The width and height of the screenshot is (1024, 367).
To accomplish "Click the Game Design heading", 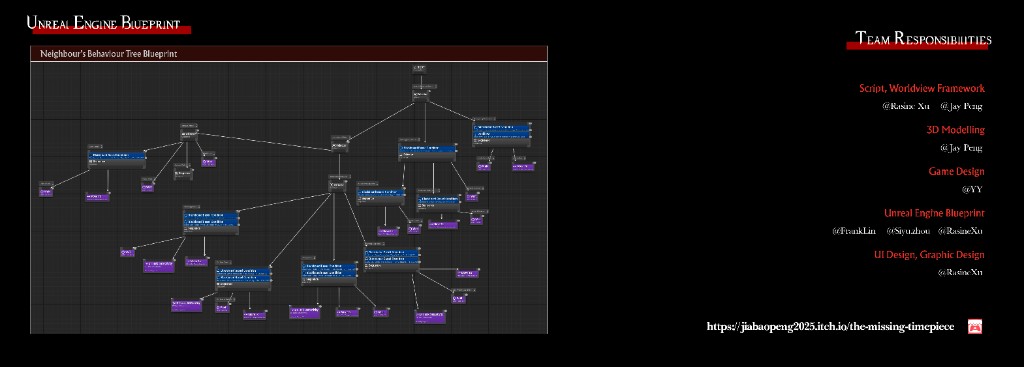I will tap(956, 172).
